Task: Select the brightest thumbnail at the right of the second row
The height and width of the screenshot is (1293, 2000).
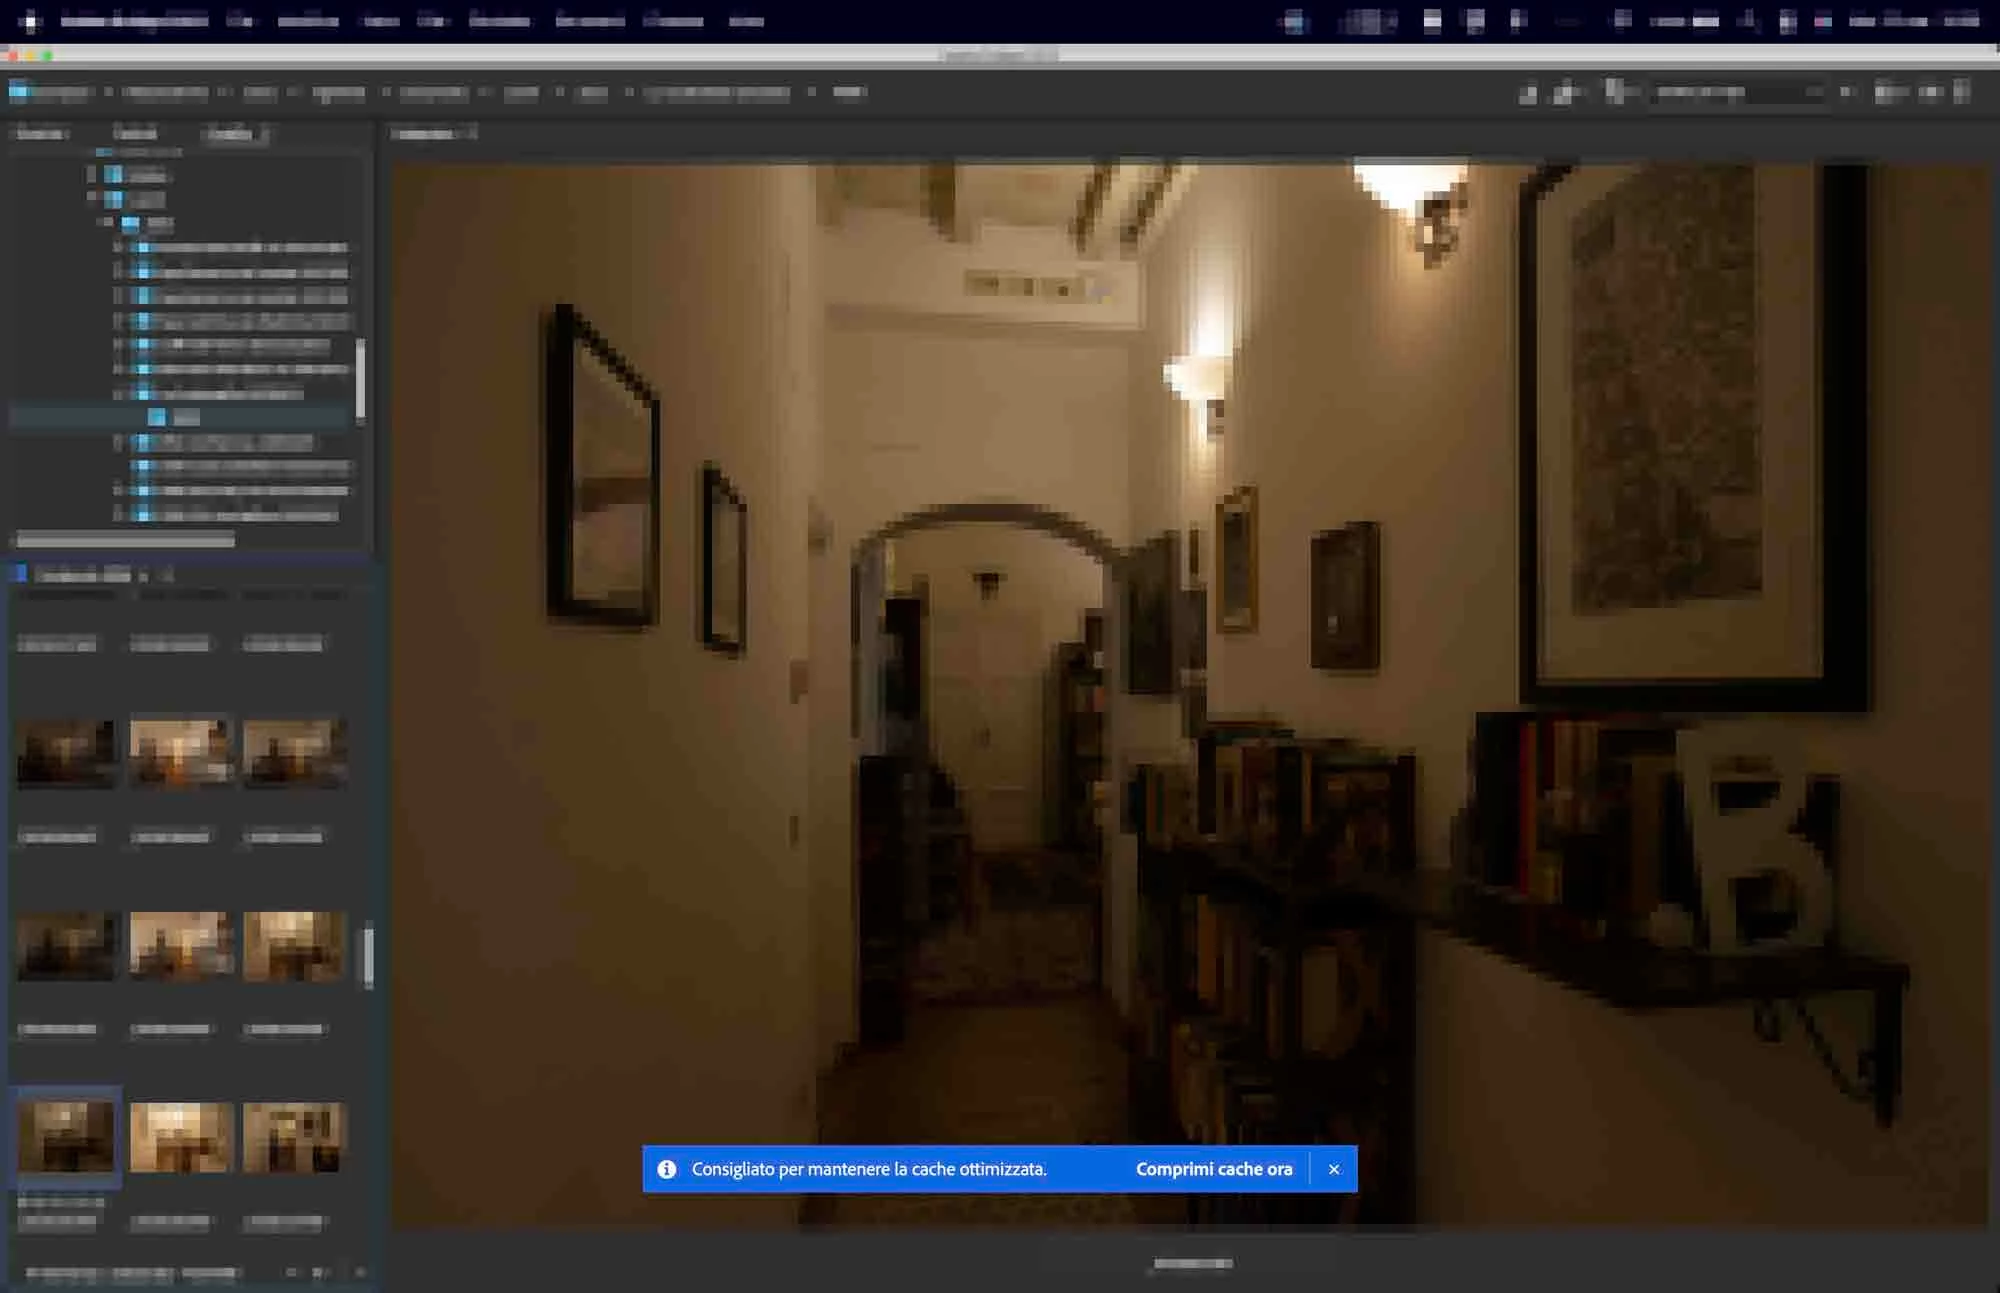Action: coord(293,944)
